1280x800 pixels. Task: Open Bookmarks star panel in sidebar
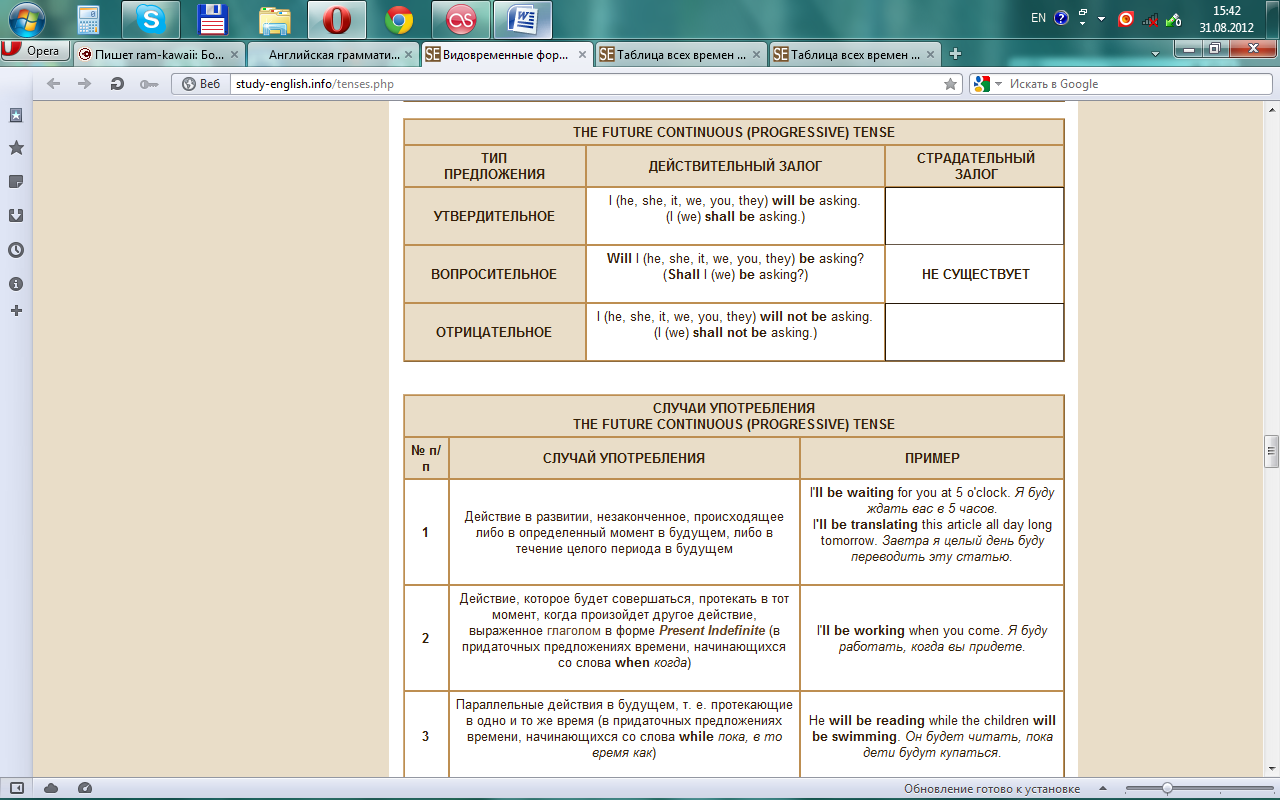pos(16,148)
